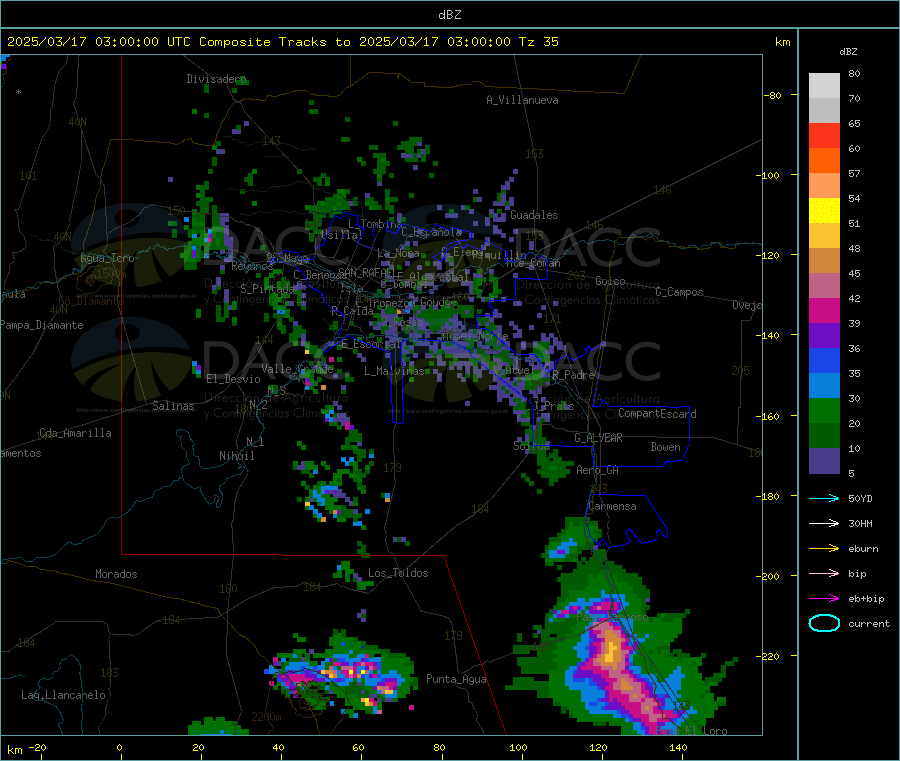Click the Los_Toldos place label
This screenshot has width=900, height=761.
[x=398, y=573]
